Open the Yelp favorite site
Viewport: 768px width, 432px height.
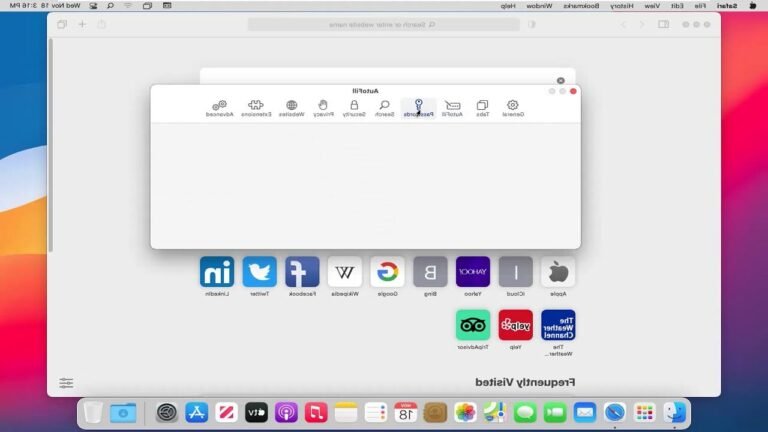[515, 325]
